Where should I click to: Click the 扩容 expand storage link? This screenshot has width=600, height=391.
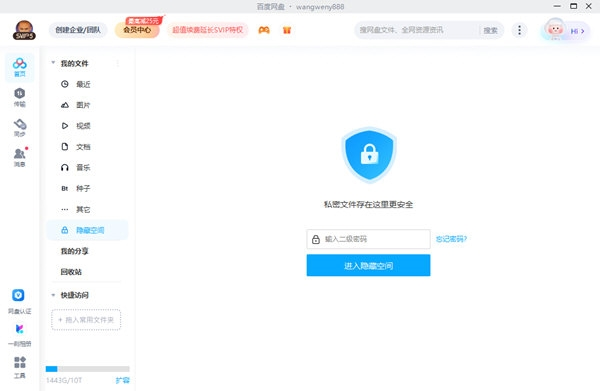tap(122, 380)
